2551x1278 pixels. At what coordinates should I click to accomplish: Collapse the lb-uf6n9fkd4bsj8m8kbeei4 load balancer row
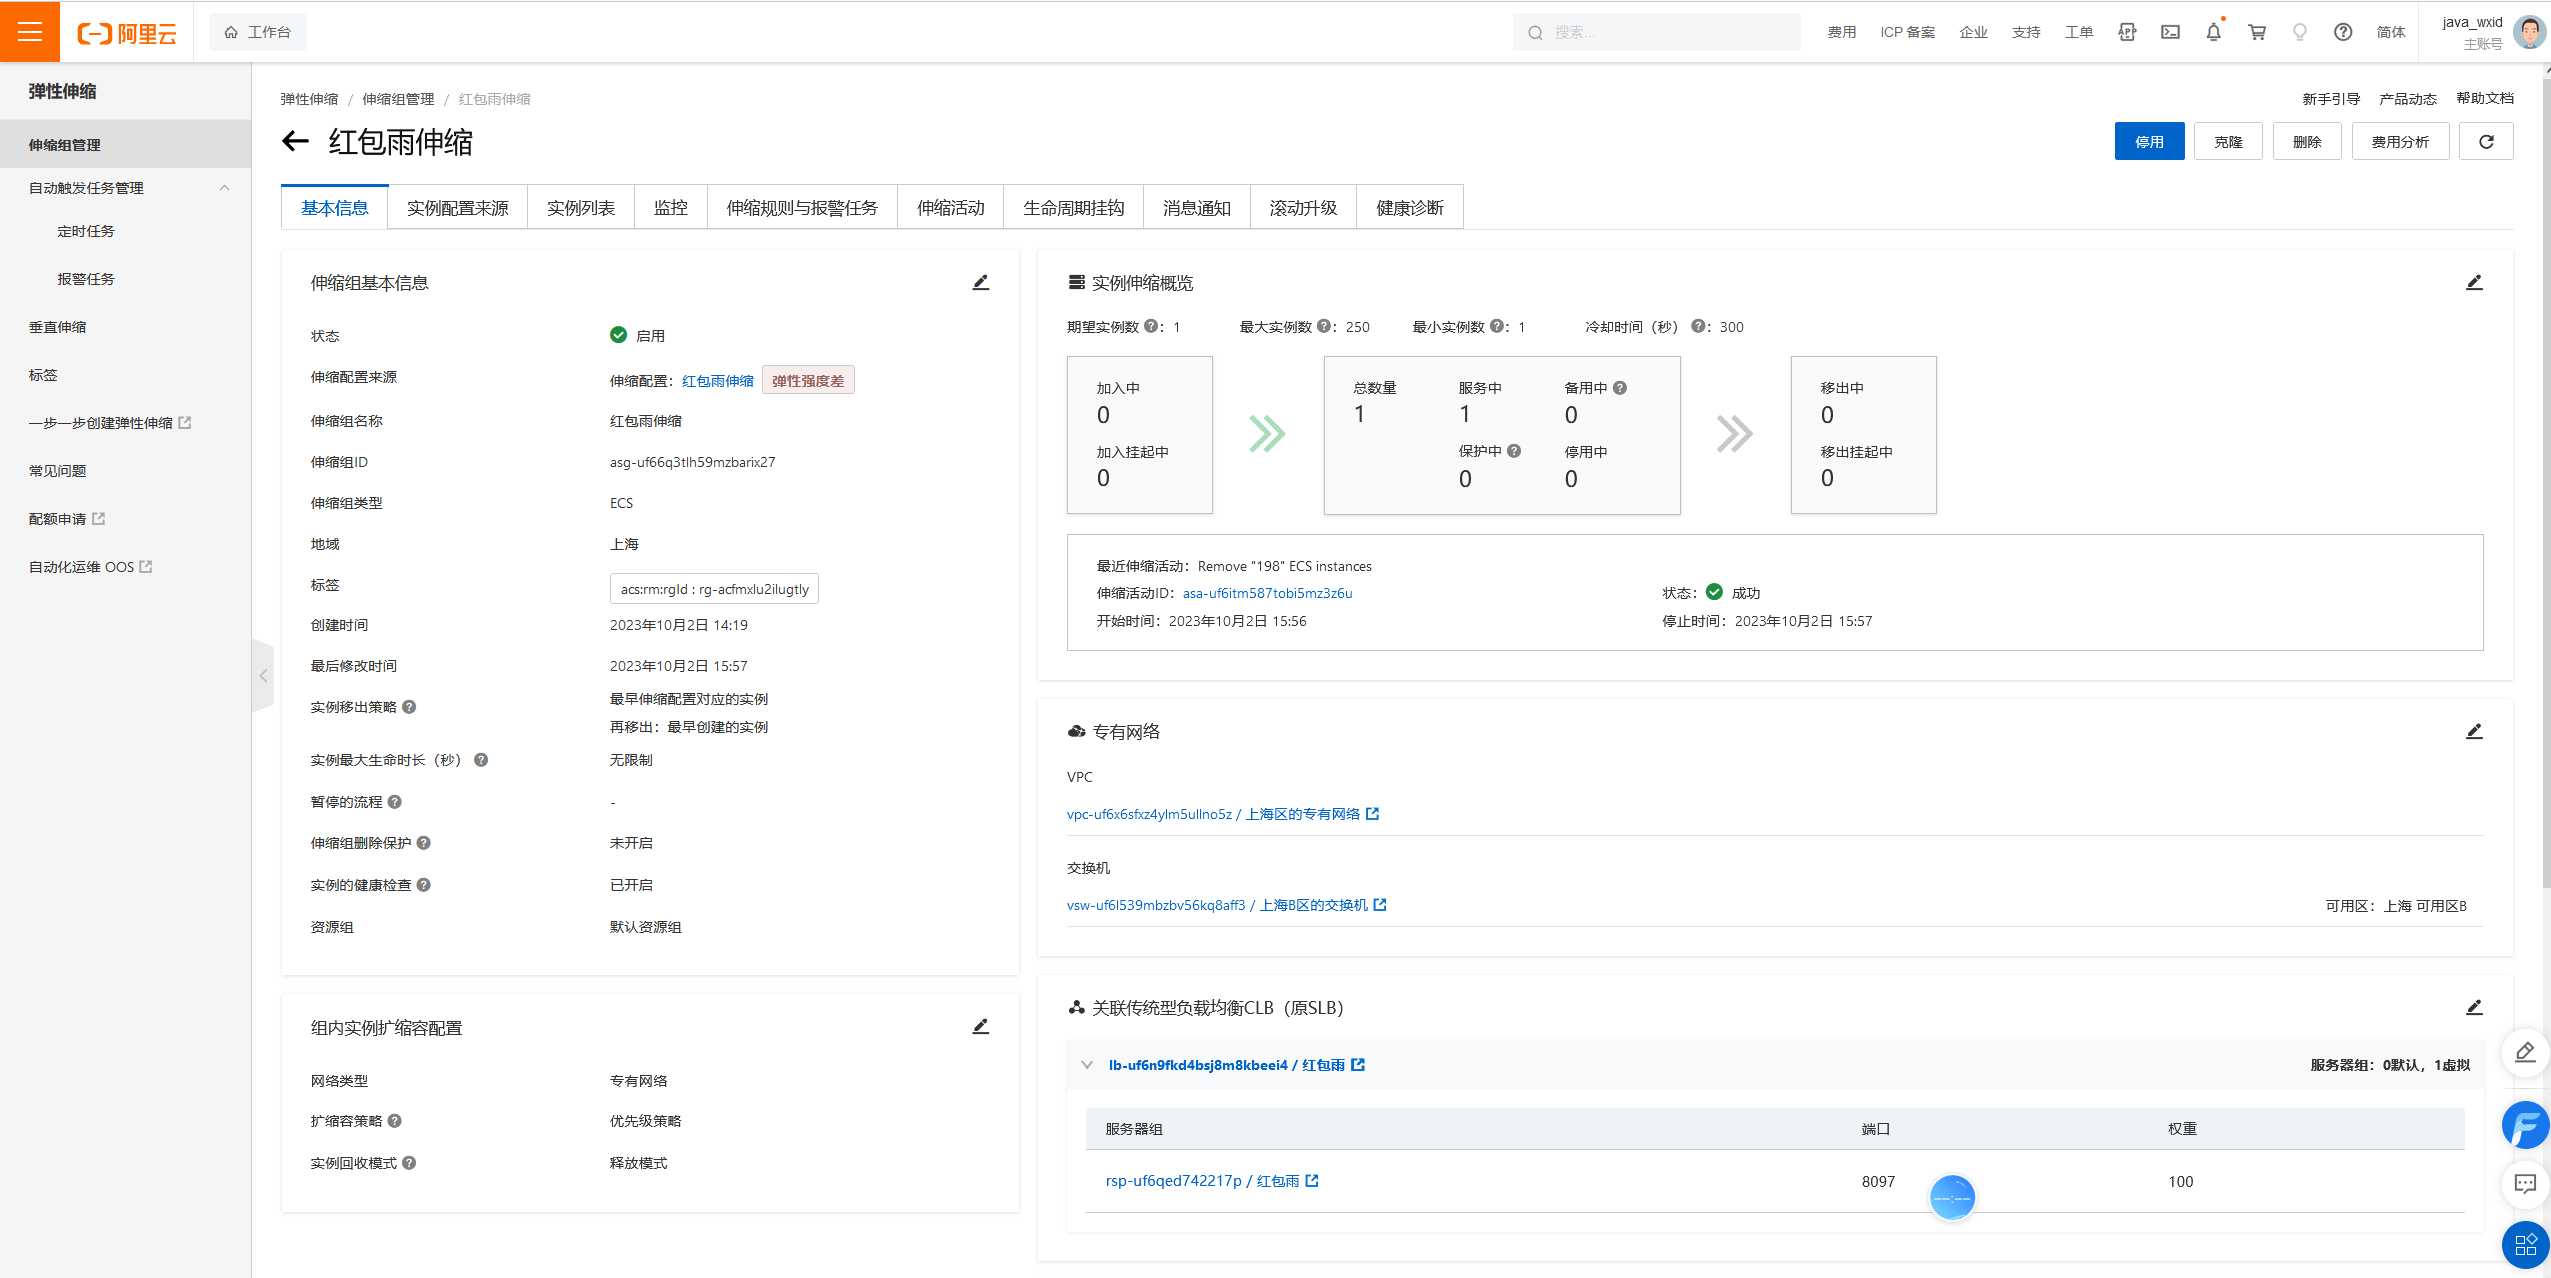click(1087, 1065)
